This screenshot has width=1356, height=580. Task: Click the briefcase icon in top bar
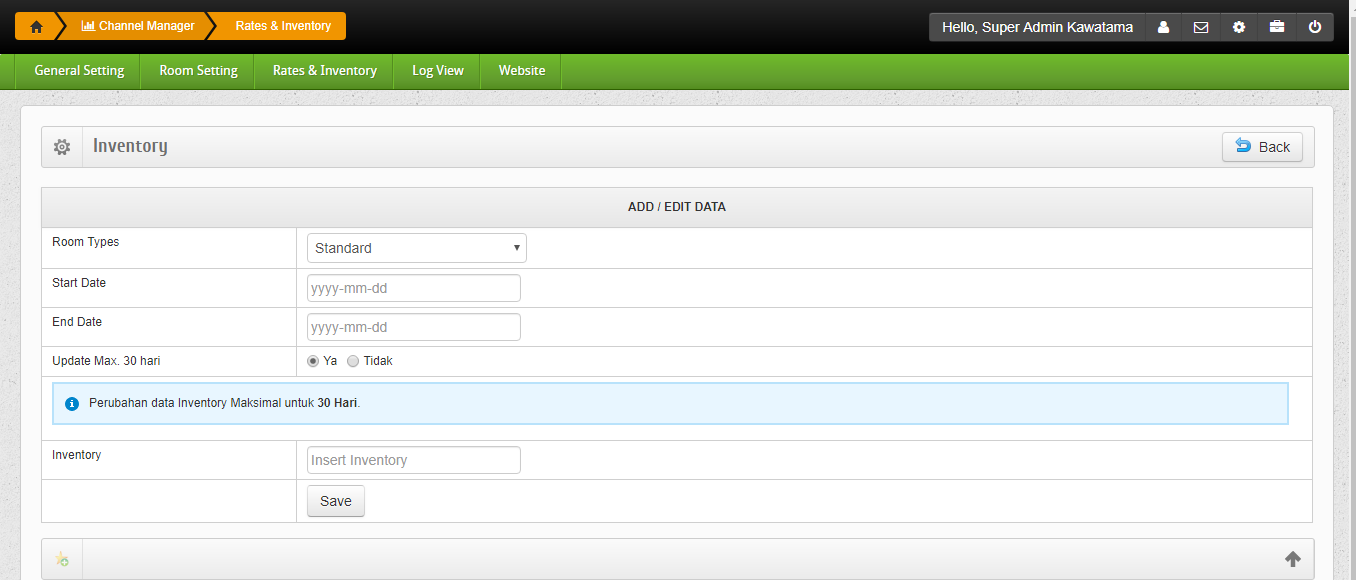pos(1277,28)
